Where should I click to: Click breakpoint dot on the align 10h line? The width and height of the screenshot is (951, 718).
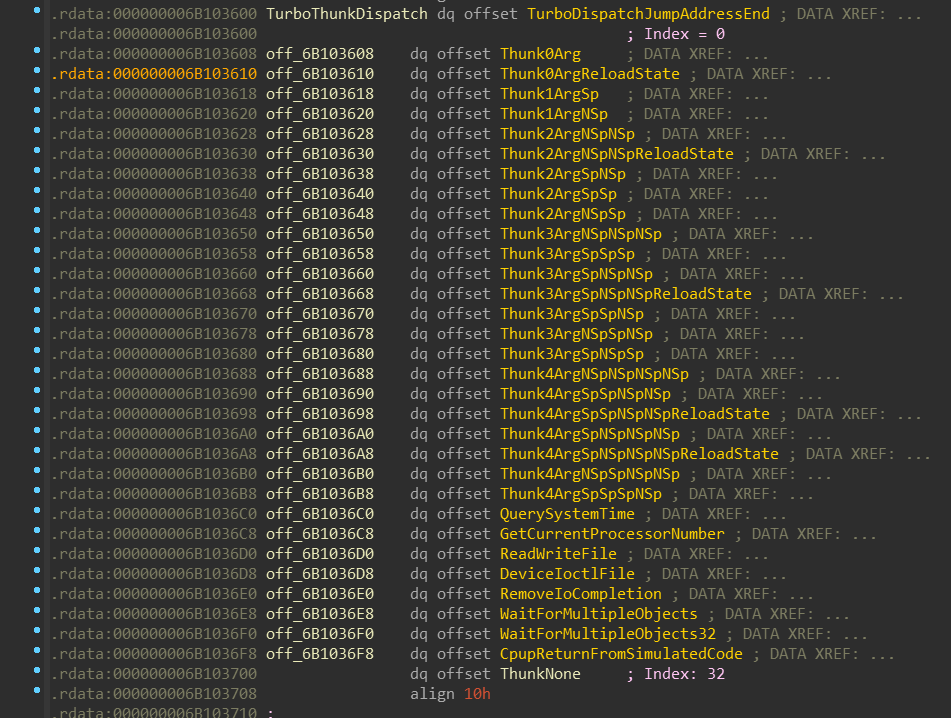coord(37,691)
